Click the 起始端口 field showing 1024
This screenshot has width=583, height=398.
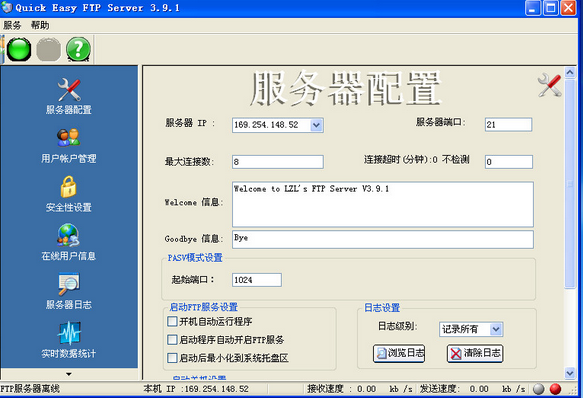pos(257,280)
